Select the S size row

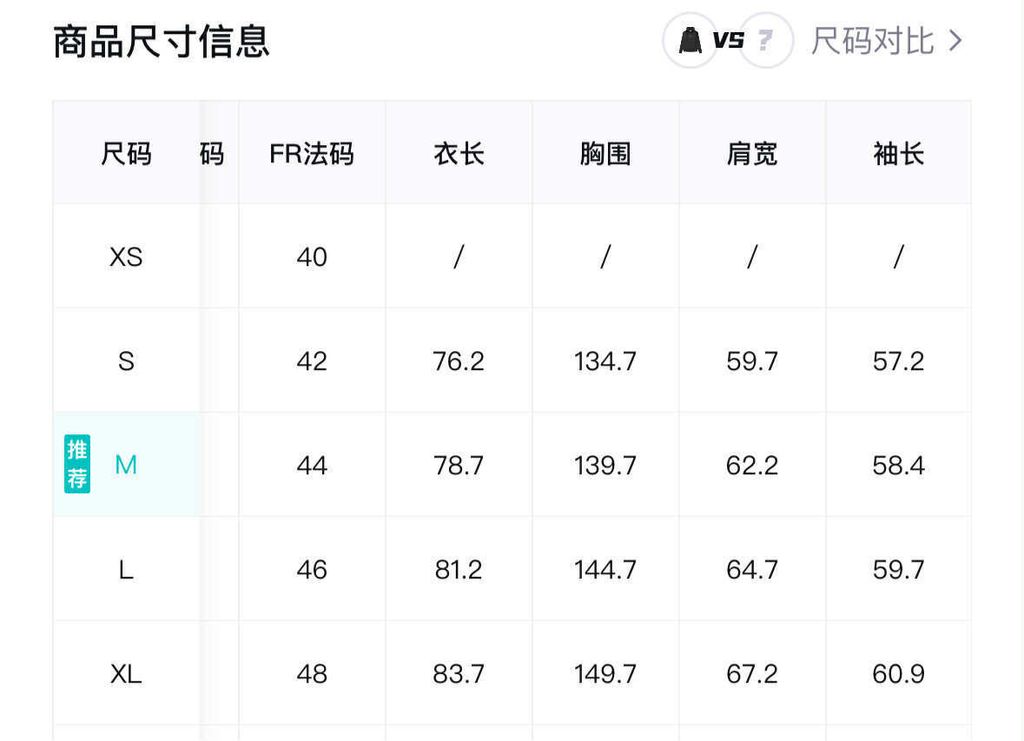126,361
